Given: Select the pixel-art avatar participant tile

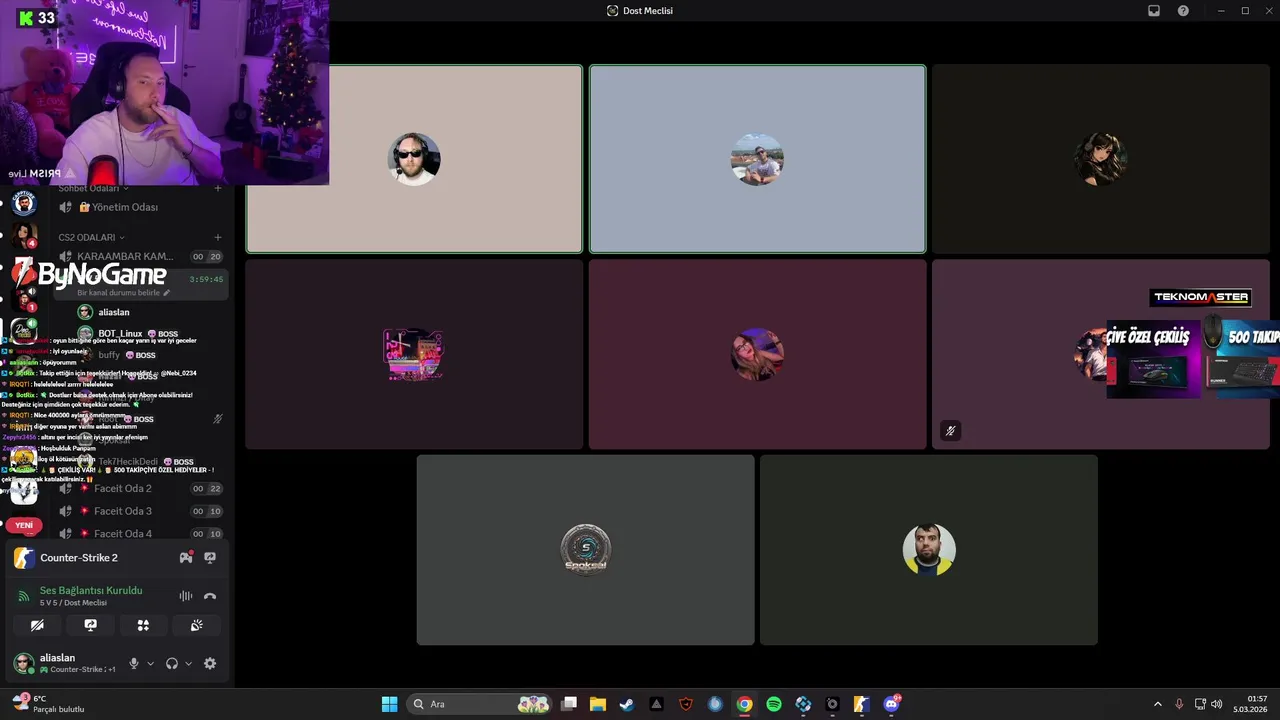Looking at the screenshot, I should (x=414, y=354).
